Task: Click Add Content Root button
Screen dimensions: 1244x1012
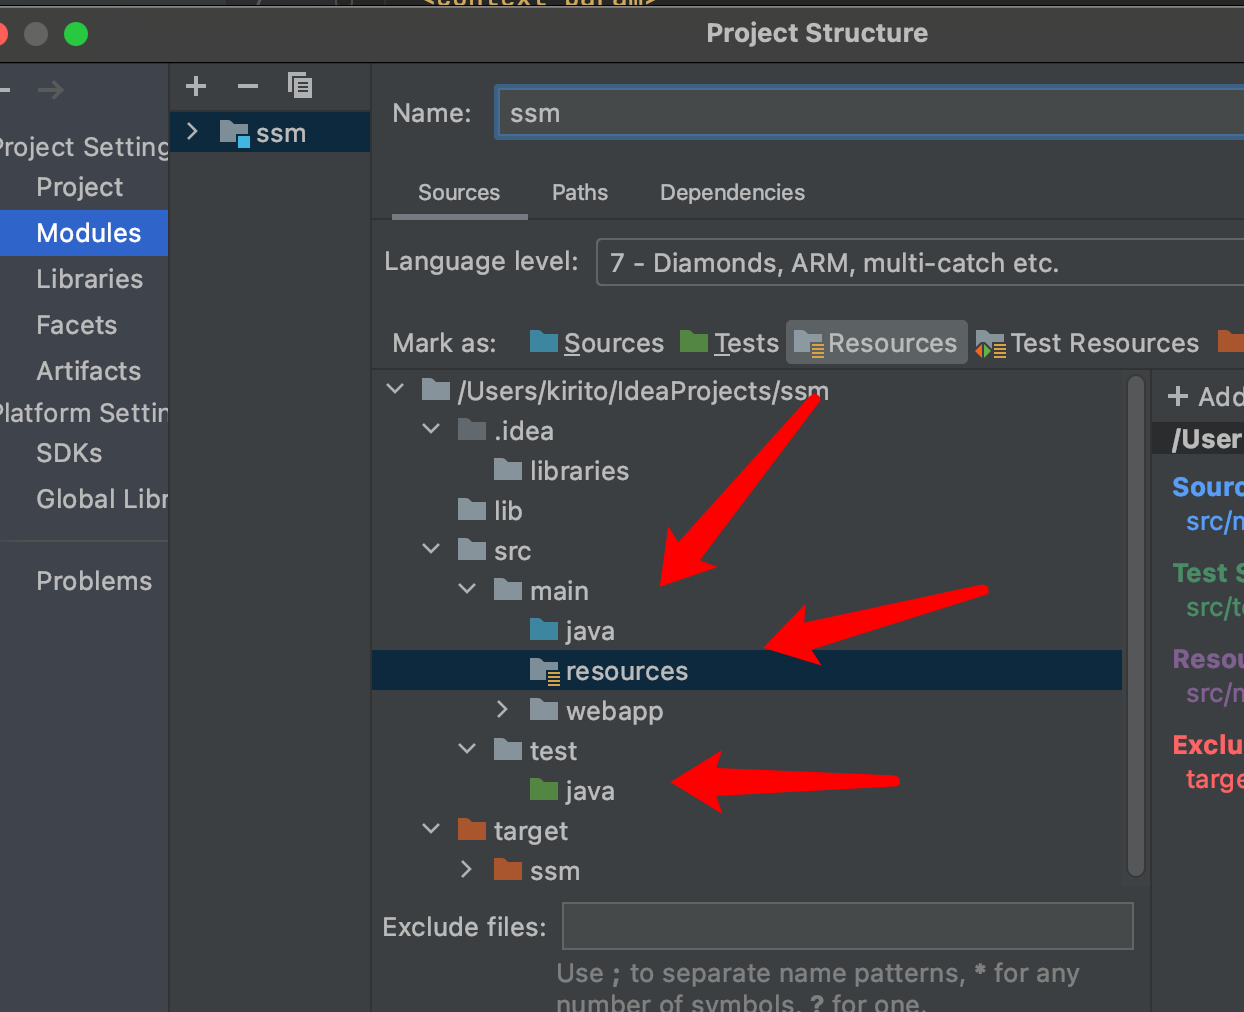Action: click(1205, 397)
